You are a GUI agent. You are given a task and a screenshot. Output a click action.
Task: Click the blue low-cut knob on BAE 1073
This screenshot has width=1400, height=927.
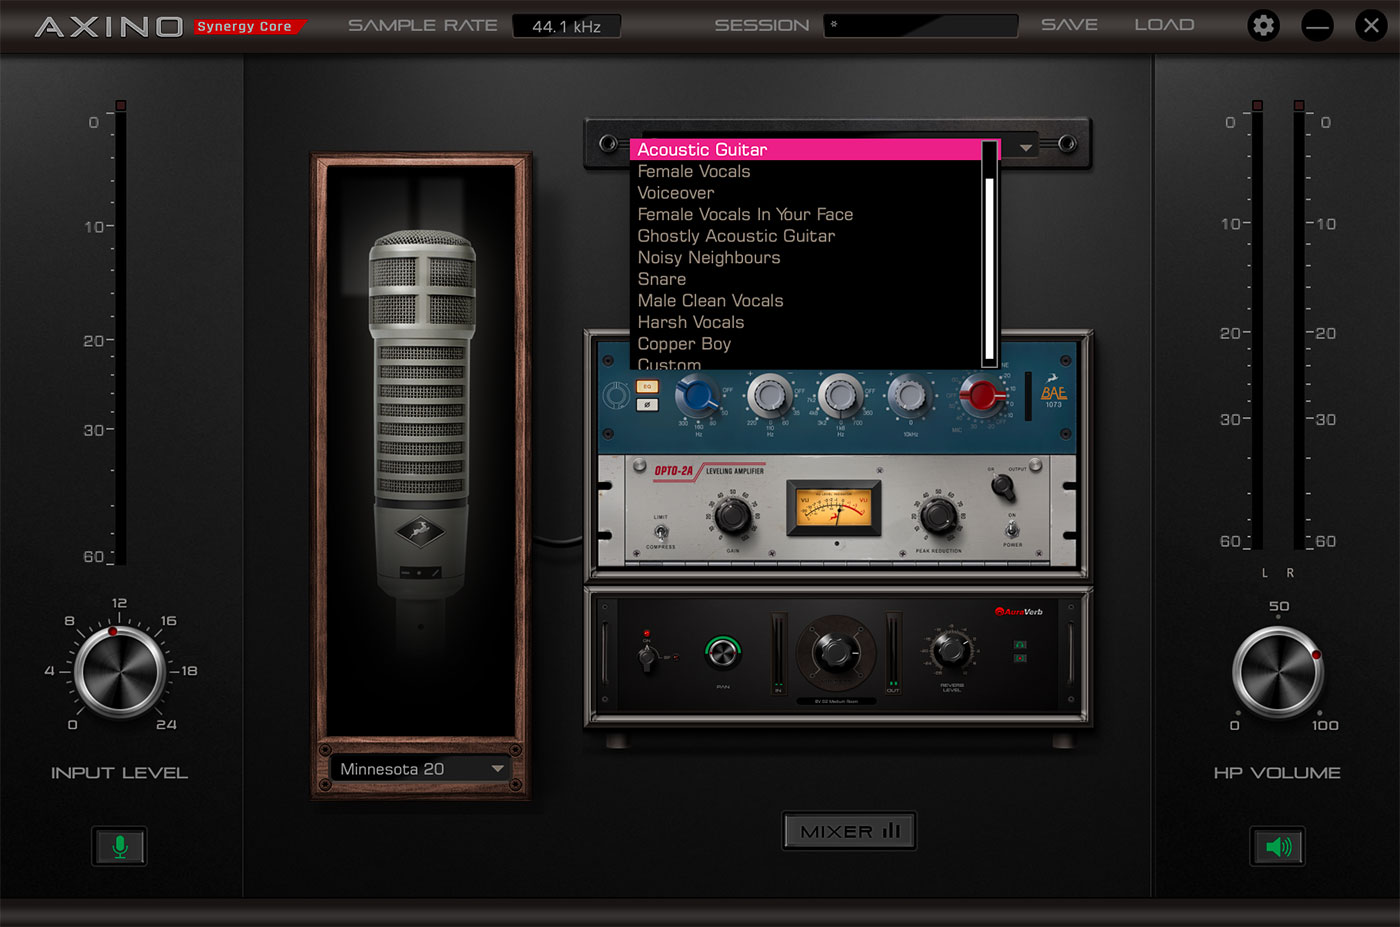[x=697, y=397]
